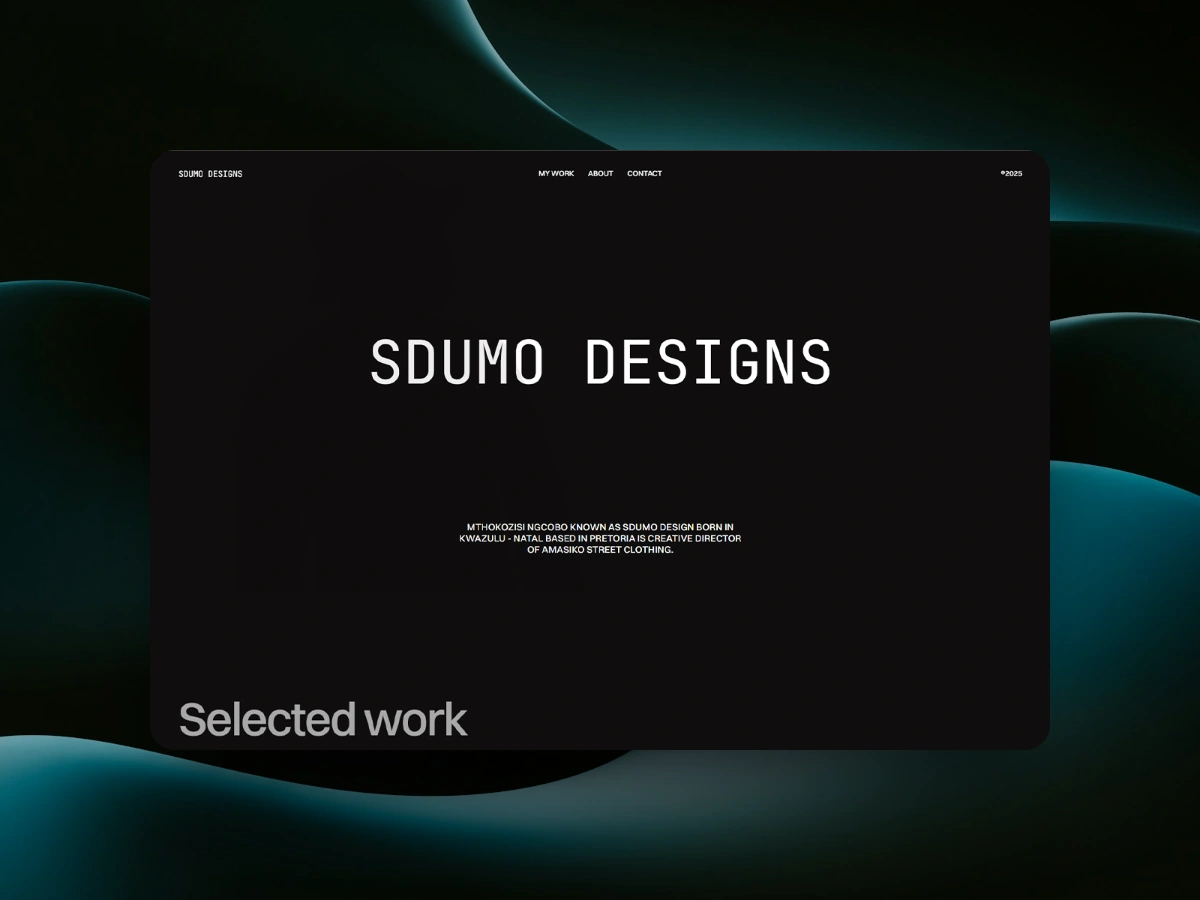
Task: Click the large SDUMO DESIGNS hero title
Action: (x=600, y=362)
